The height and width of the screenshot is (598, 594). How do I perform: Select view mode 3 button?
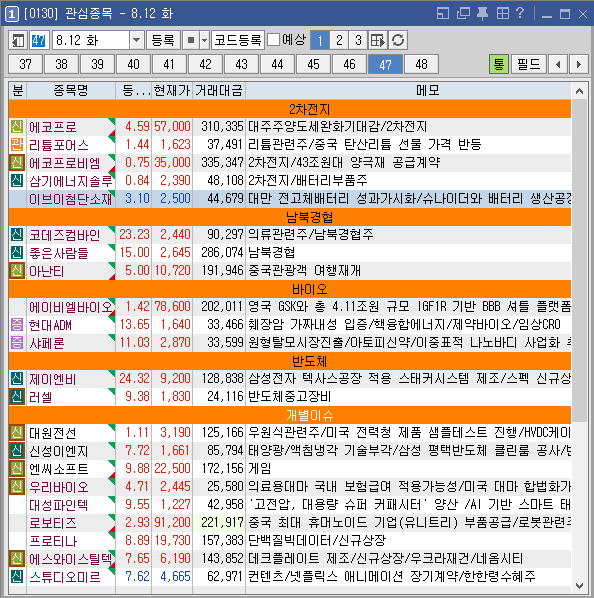[x=358, y=40]
